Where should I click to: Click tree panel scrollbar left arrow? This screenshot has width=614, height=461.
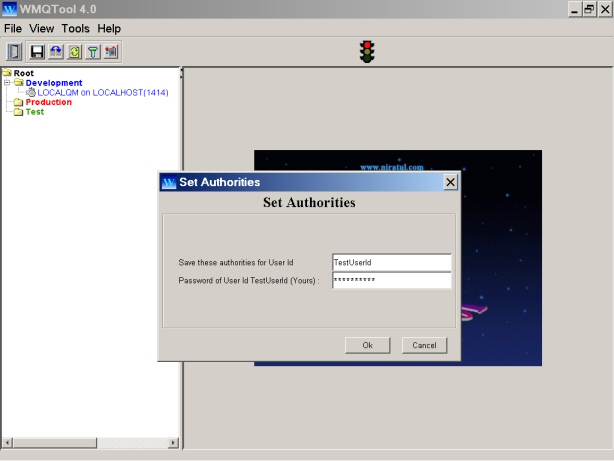tap(7, 443)
